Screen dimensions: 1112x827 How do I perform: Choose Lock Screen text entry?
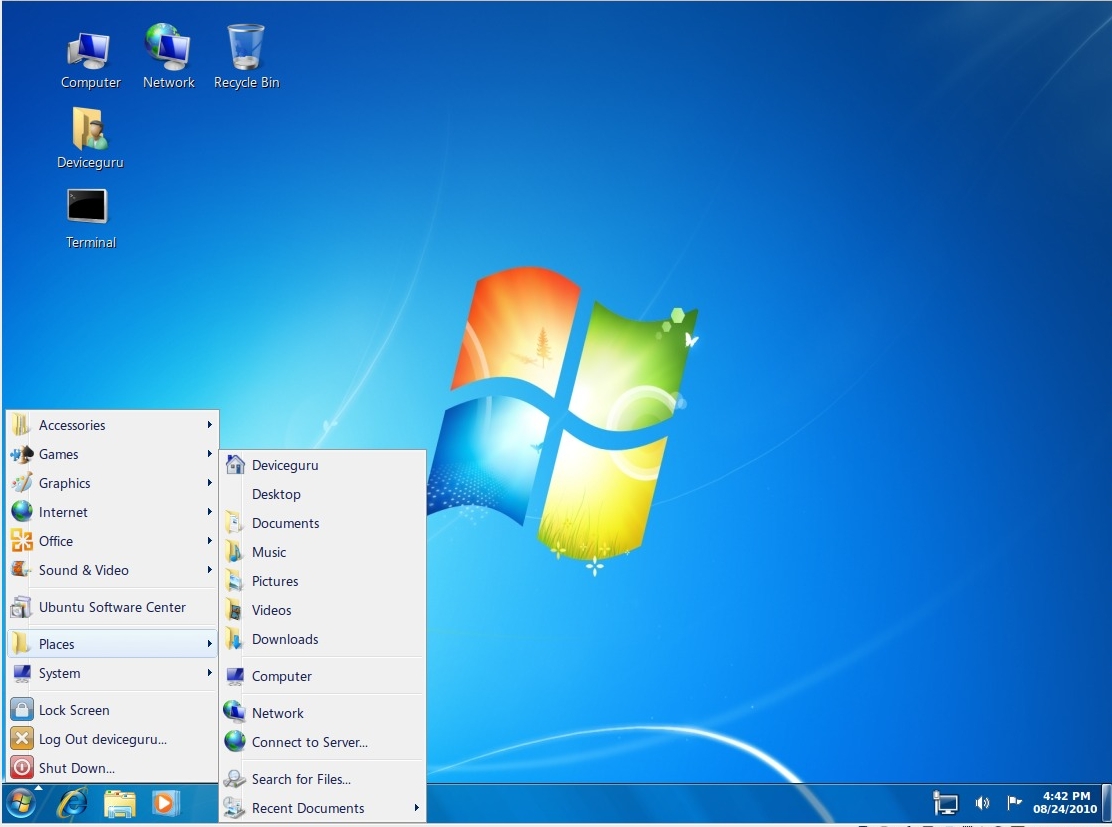[74, 710]
